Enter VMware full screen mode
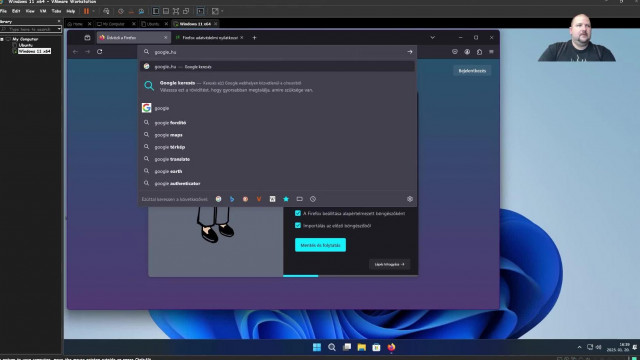The width and height of the screenshot is (640, 360). (x=176, y=11)
